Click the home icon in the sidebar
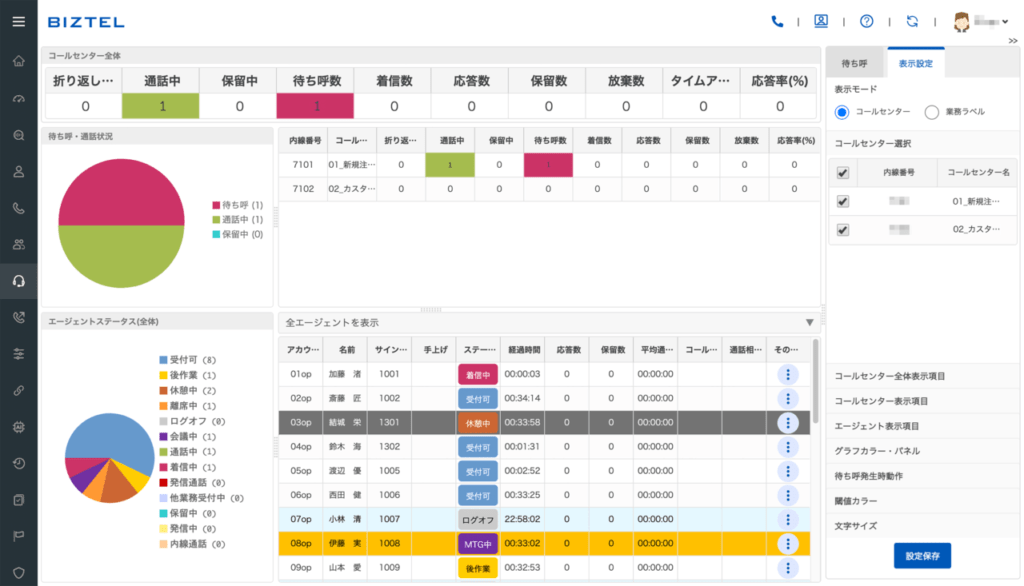Image resolution: width=1024 pixels, height=586 pixels. click(x=18, y=61)
